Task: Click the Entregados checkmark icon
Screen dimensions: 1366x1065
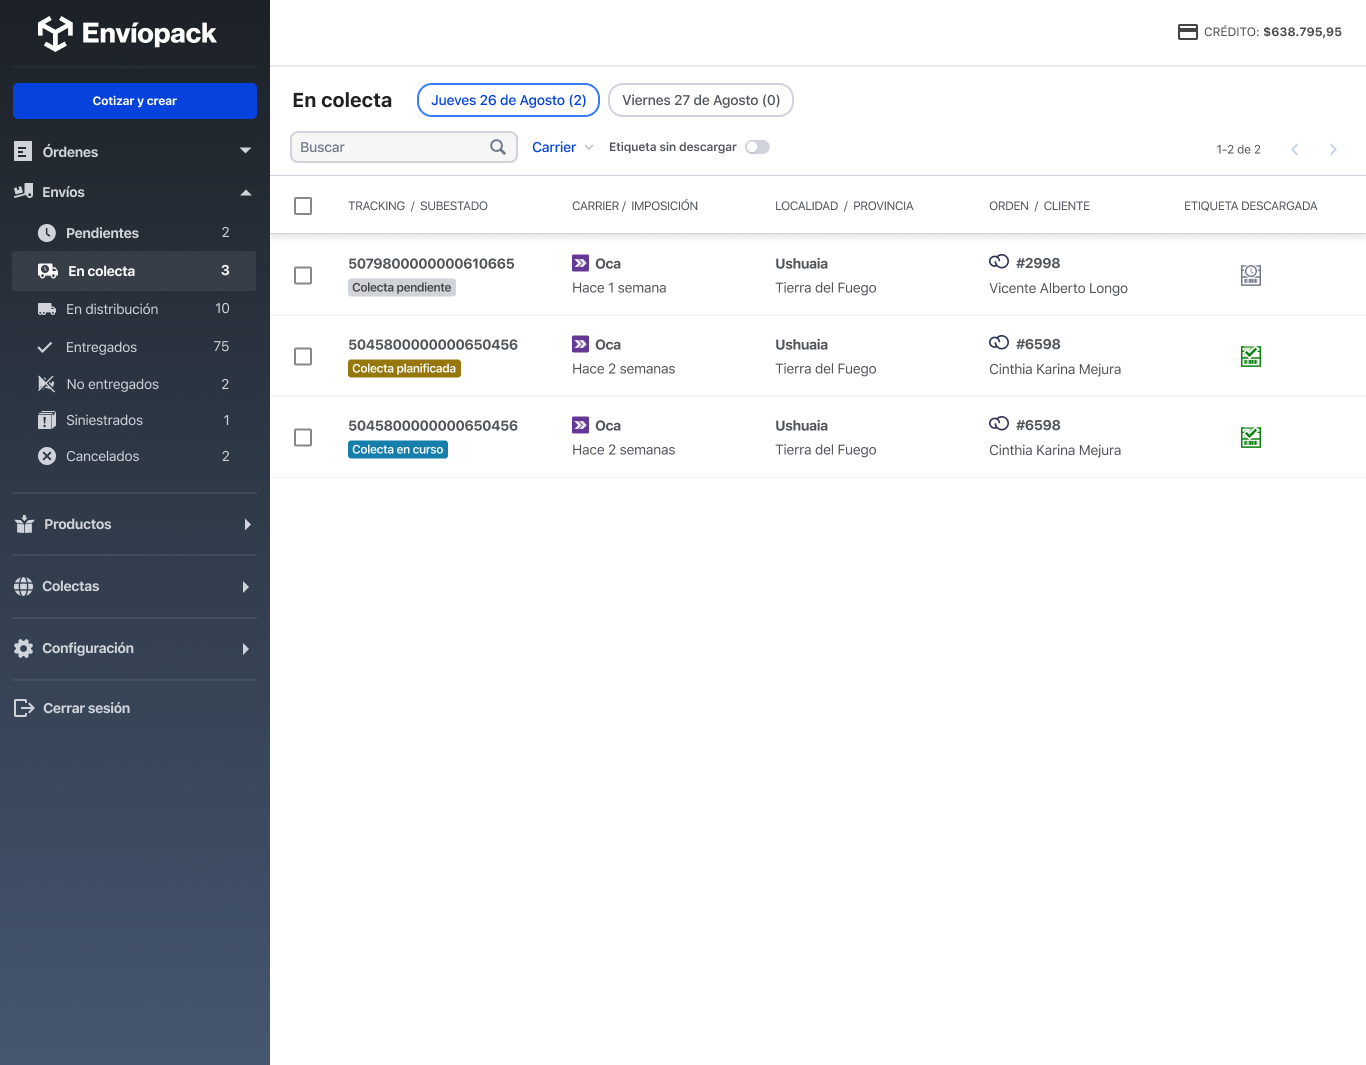Action: coord(45,347)
